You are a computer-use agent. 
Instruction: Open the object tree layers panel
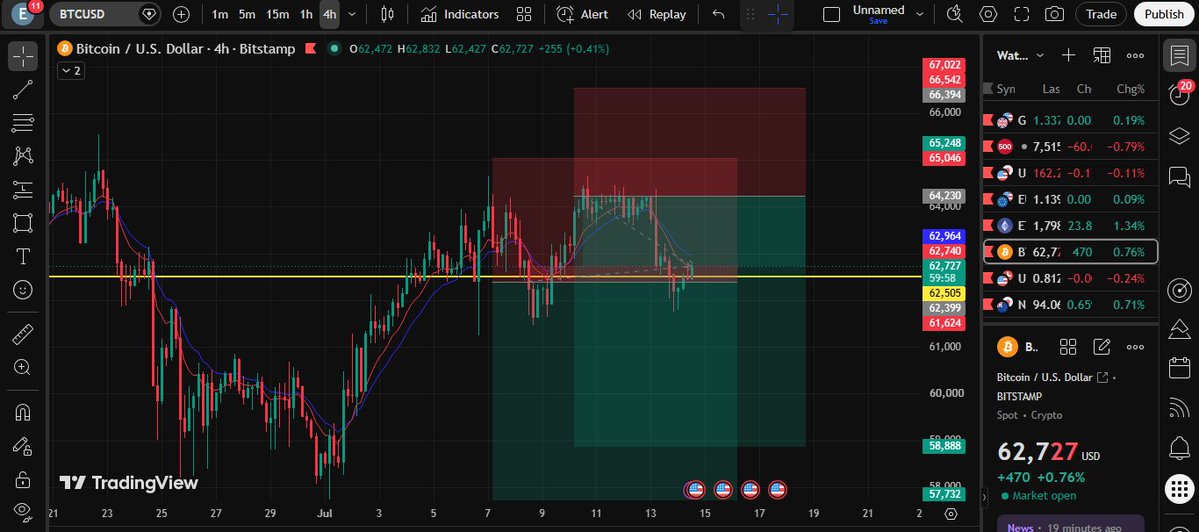1180,136
